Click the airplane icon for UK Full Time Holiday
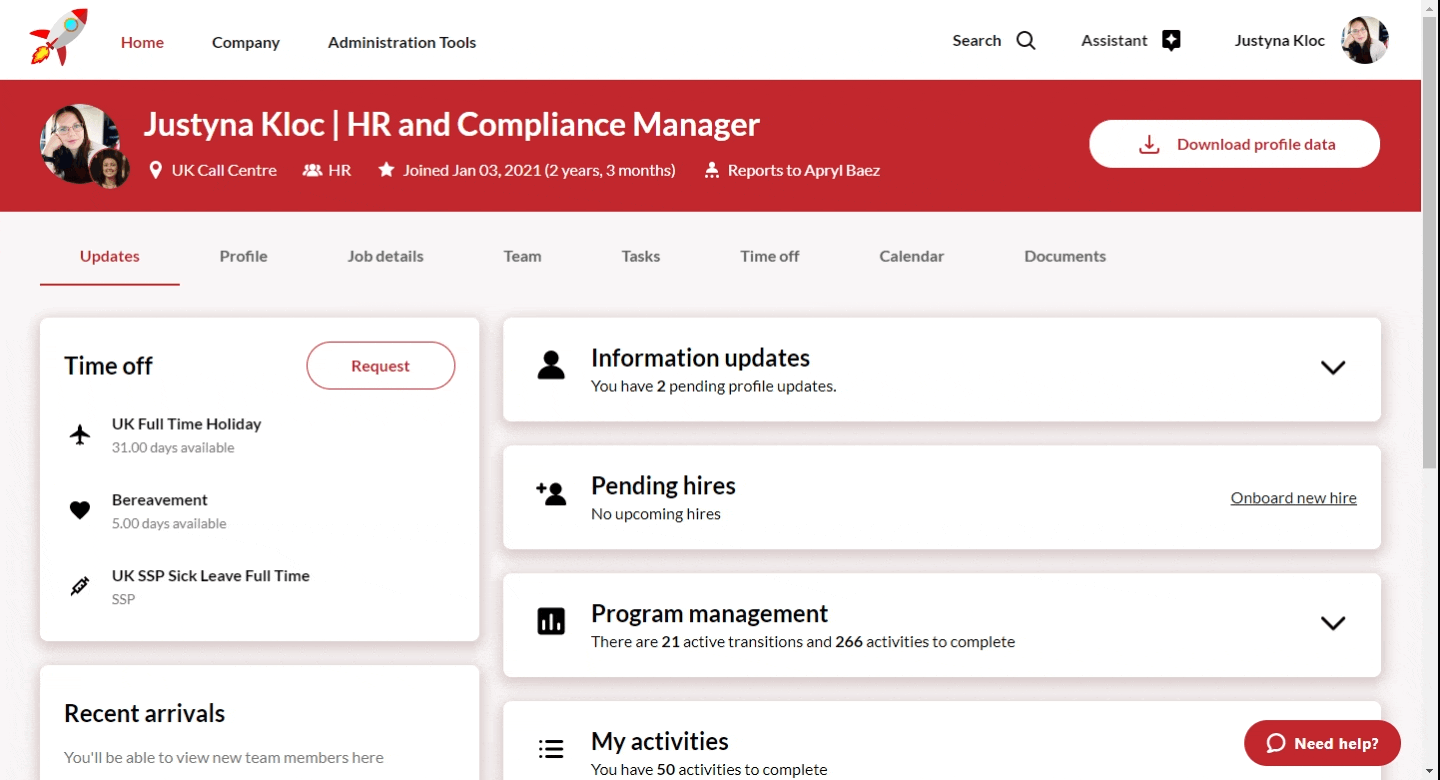Viewport: 1440px width, 780px height. (x=80, y=435)
